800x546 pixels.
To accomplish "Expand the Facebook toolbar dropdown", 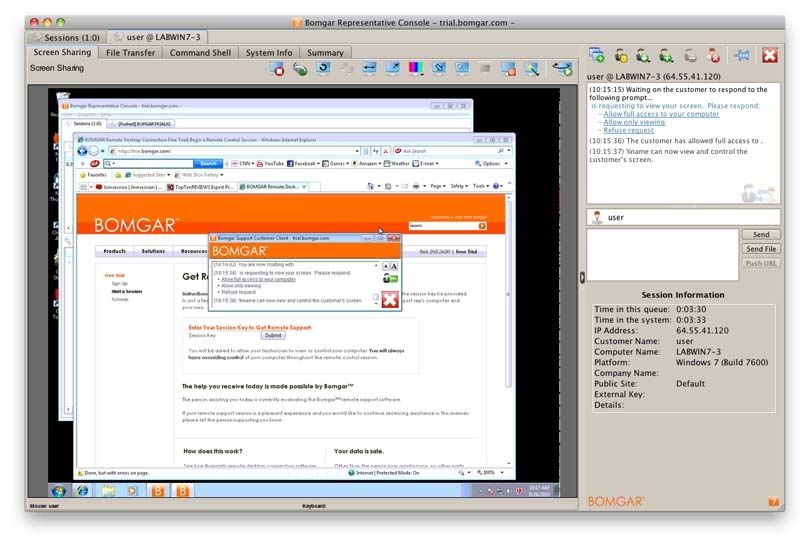I will [x=317, y=164].
